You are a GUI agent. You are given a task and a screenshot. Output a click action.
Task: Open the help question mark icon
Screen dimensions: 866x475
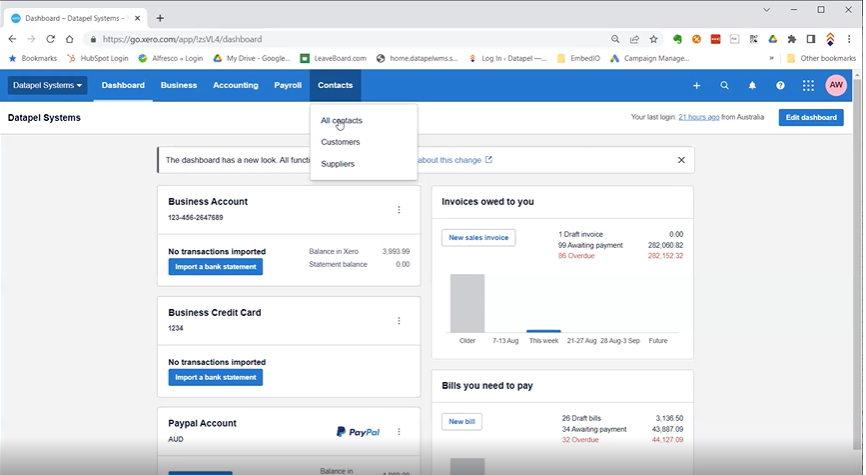pyautogui.click(x=780, y=86)
